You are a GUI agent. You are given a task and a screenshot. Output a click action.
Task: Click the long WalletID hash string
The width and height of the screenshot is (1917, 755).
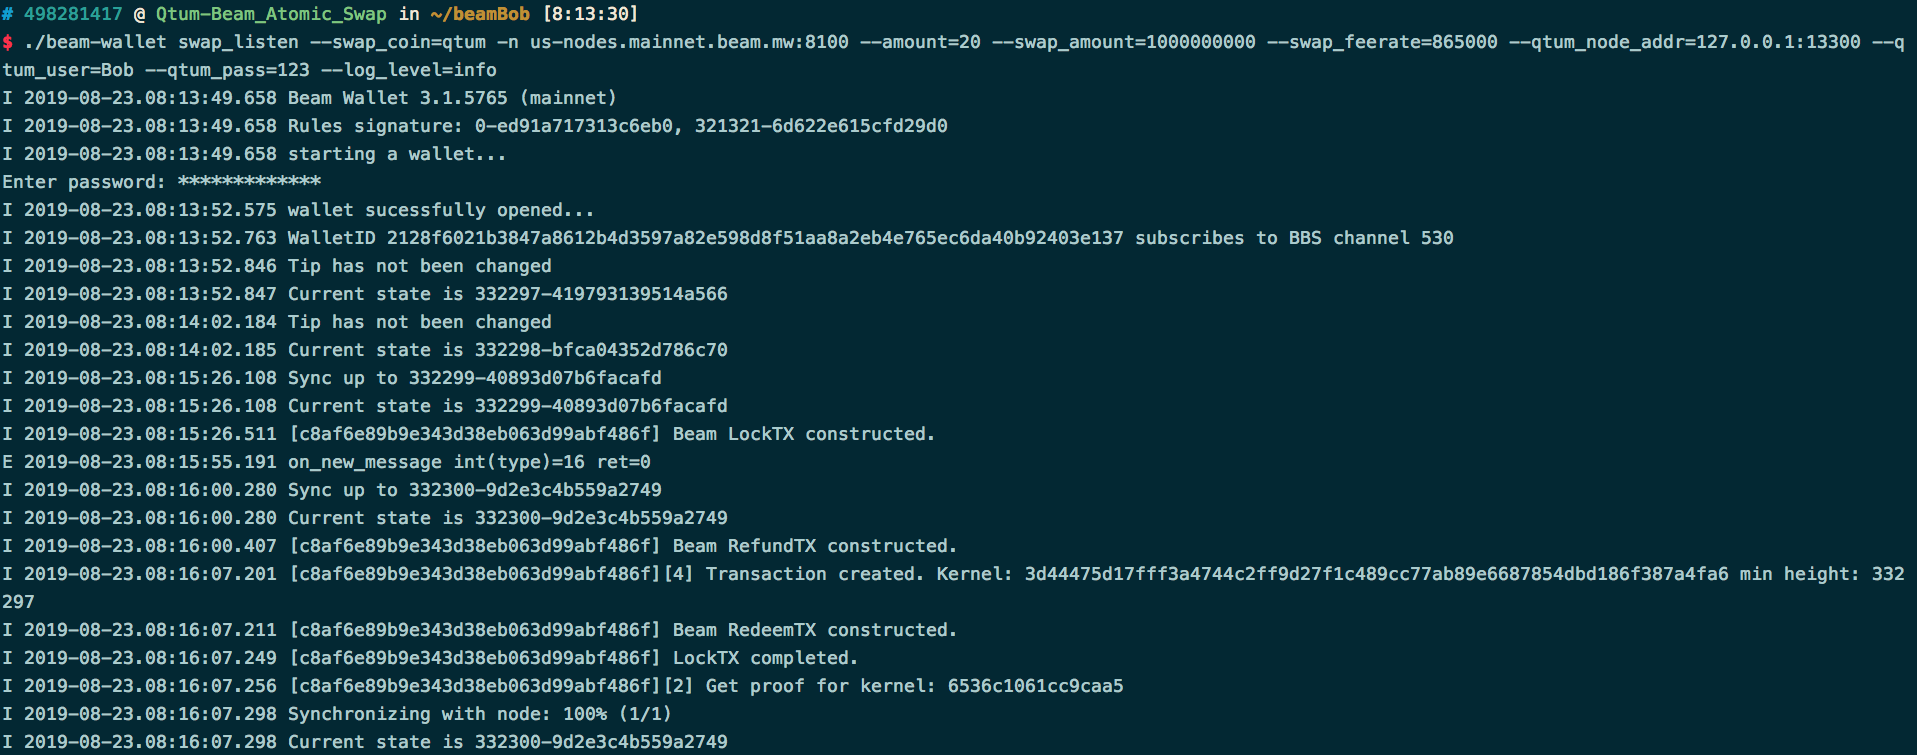point(755,238)
